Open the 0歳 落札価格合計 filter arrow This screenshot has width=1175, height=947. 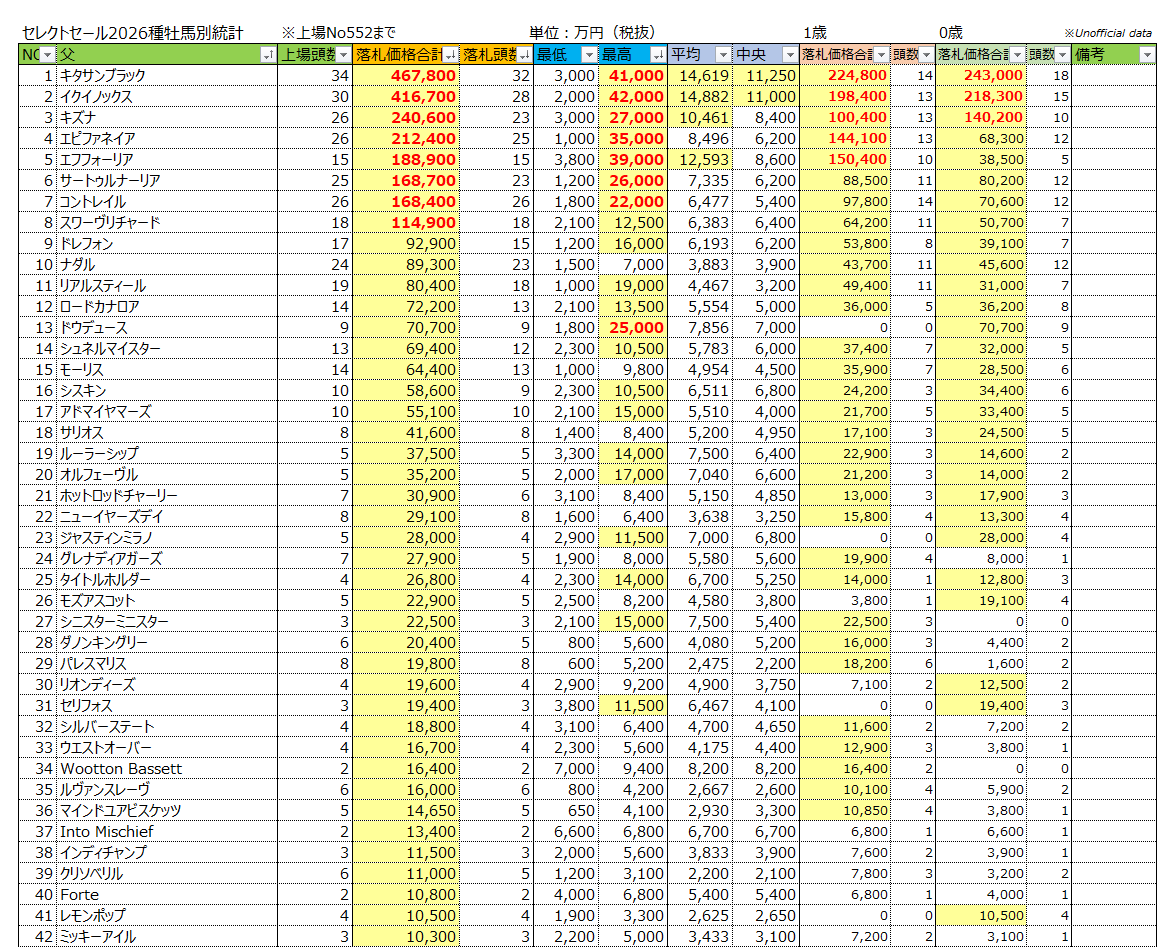pyautogui.click(x=1017, y=55)
